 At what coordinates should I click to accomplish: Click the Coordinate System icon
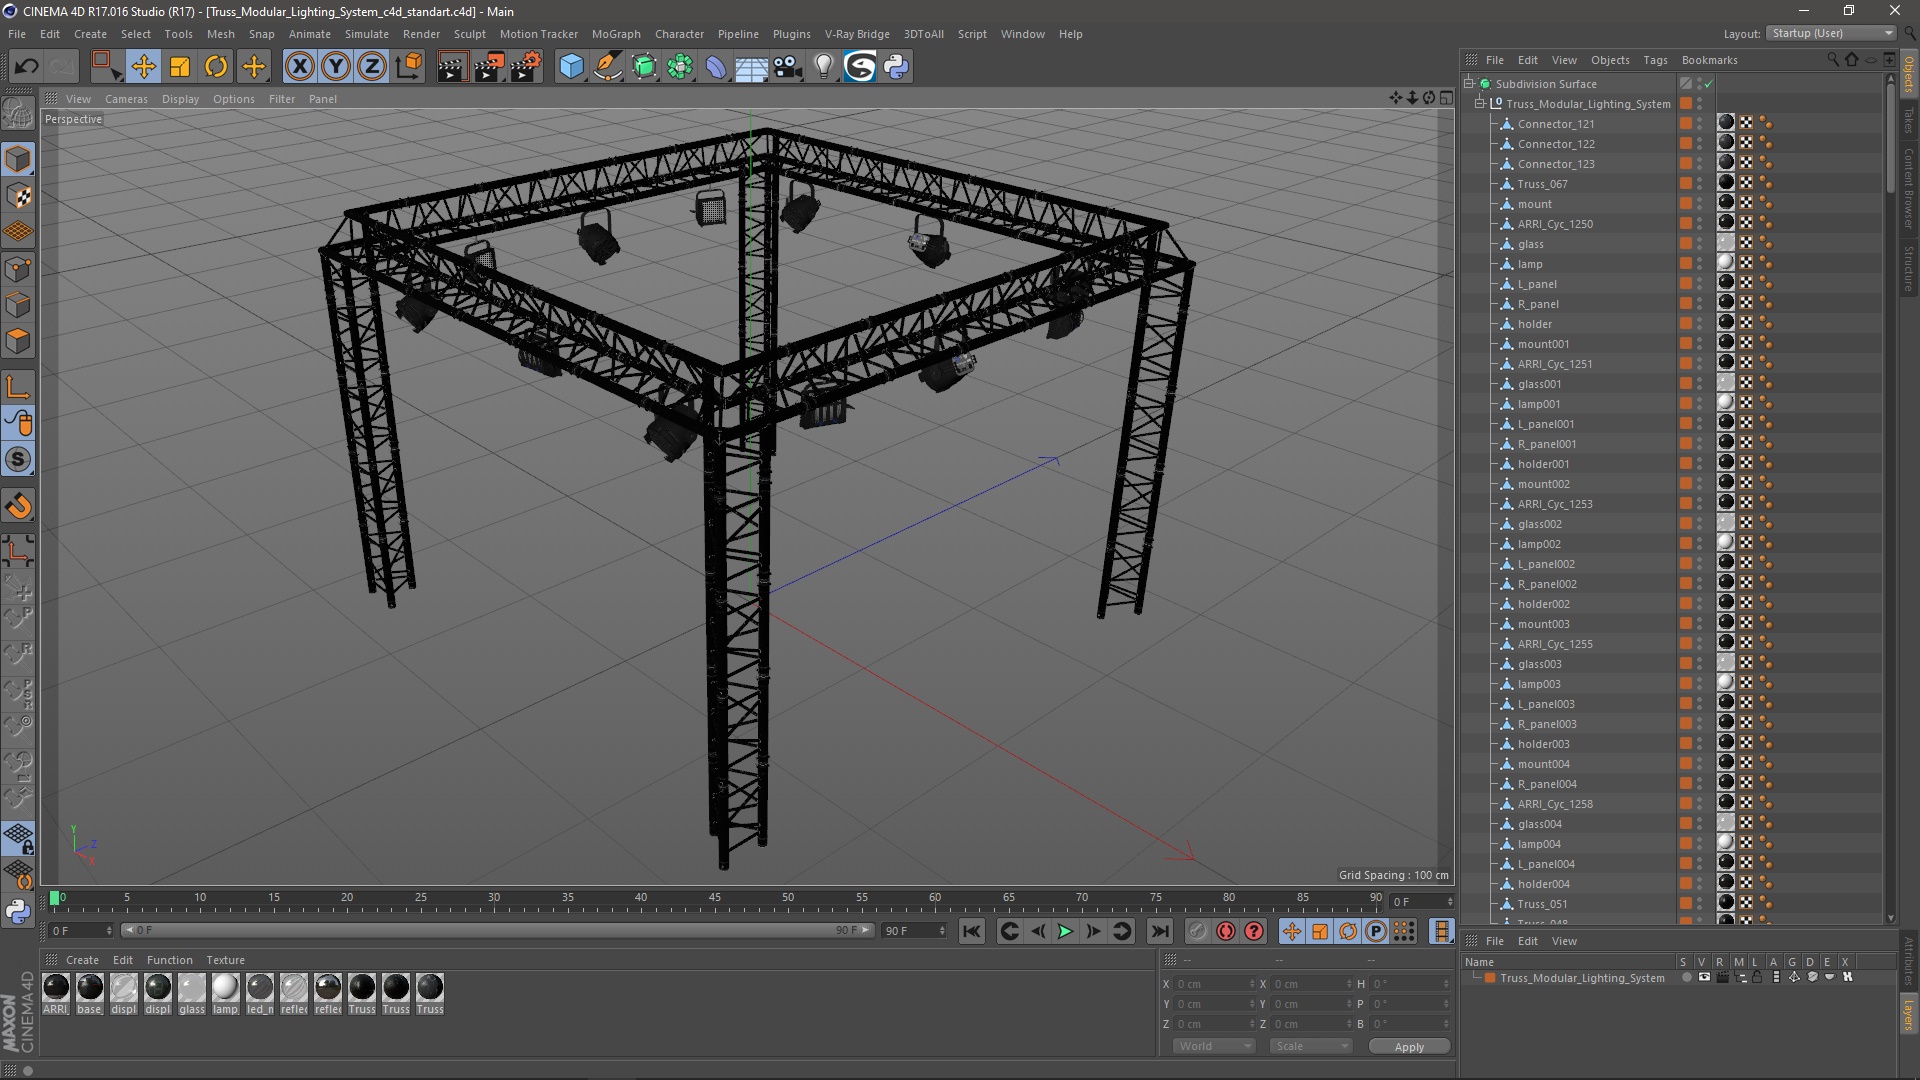coord(409,67)
